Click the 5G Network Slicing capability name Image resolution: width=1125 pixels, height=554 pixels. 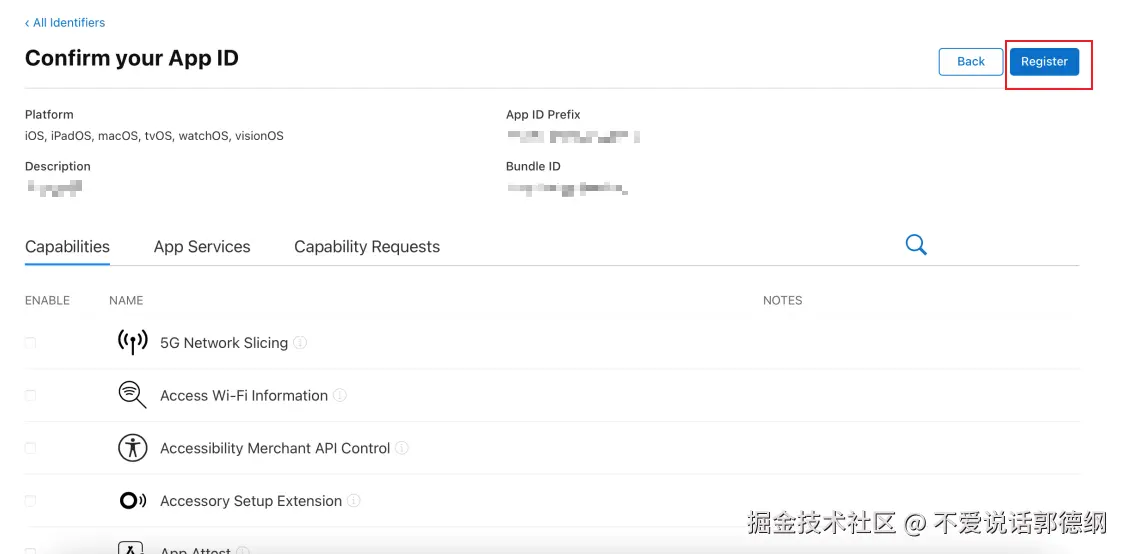(224, 343)
